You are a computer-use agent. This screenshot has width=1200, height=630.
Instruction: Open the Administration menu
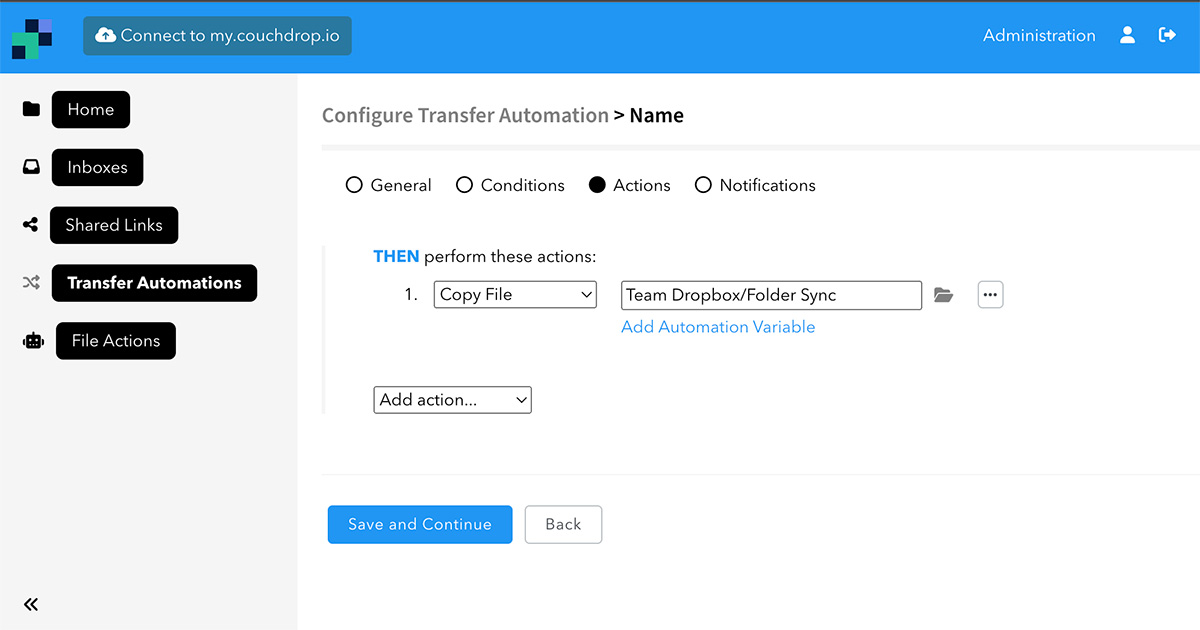(x=1039, y=35)
